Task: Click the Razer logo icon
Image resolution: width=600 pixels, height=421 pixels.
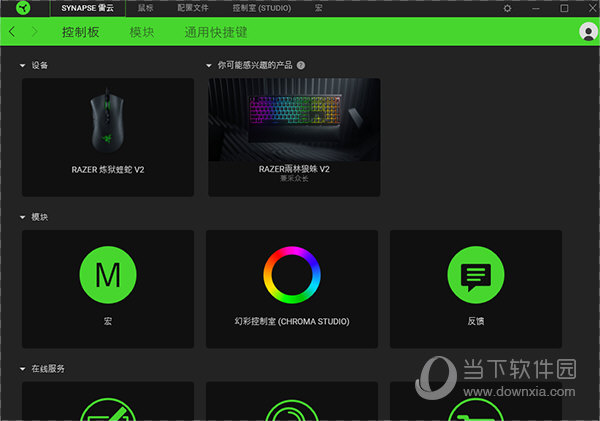Action: pos(23,8)
